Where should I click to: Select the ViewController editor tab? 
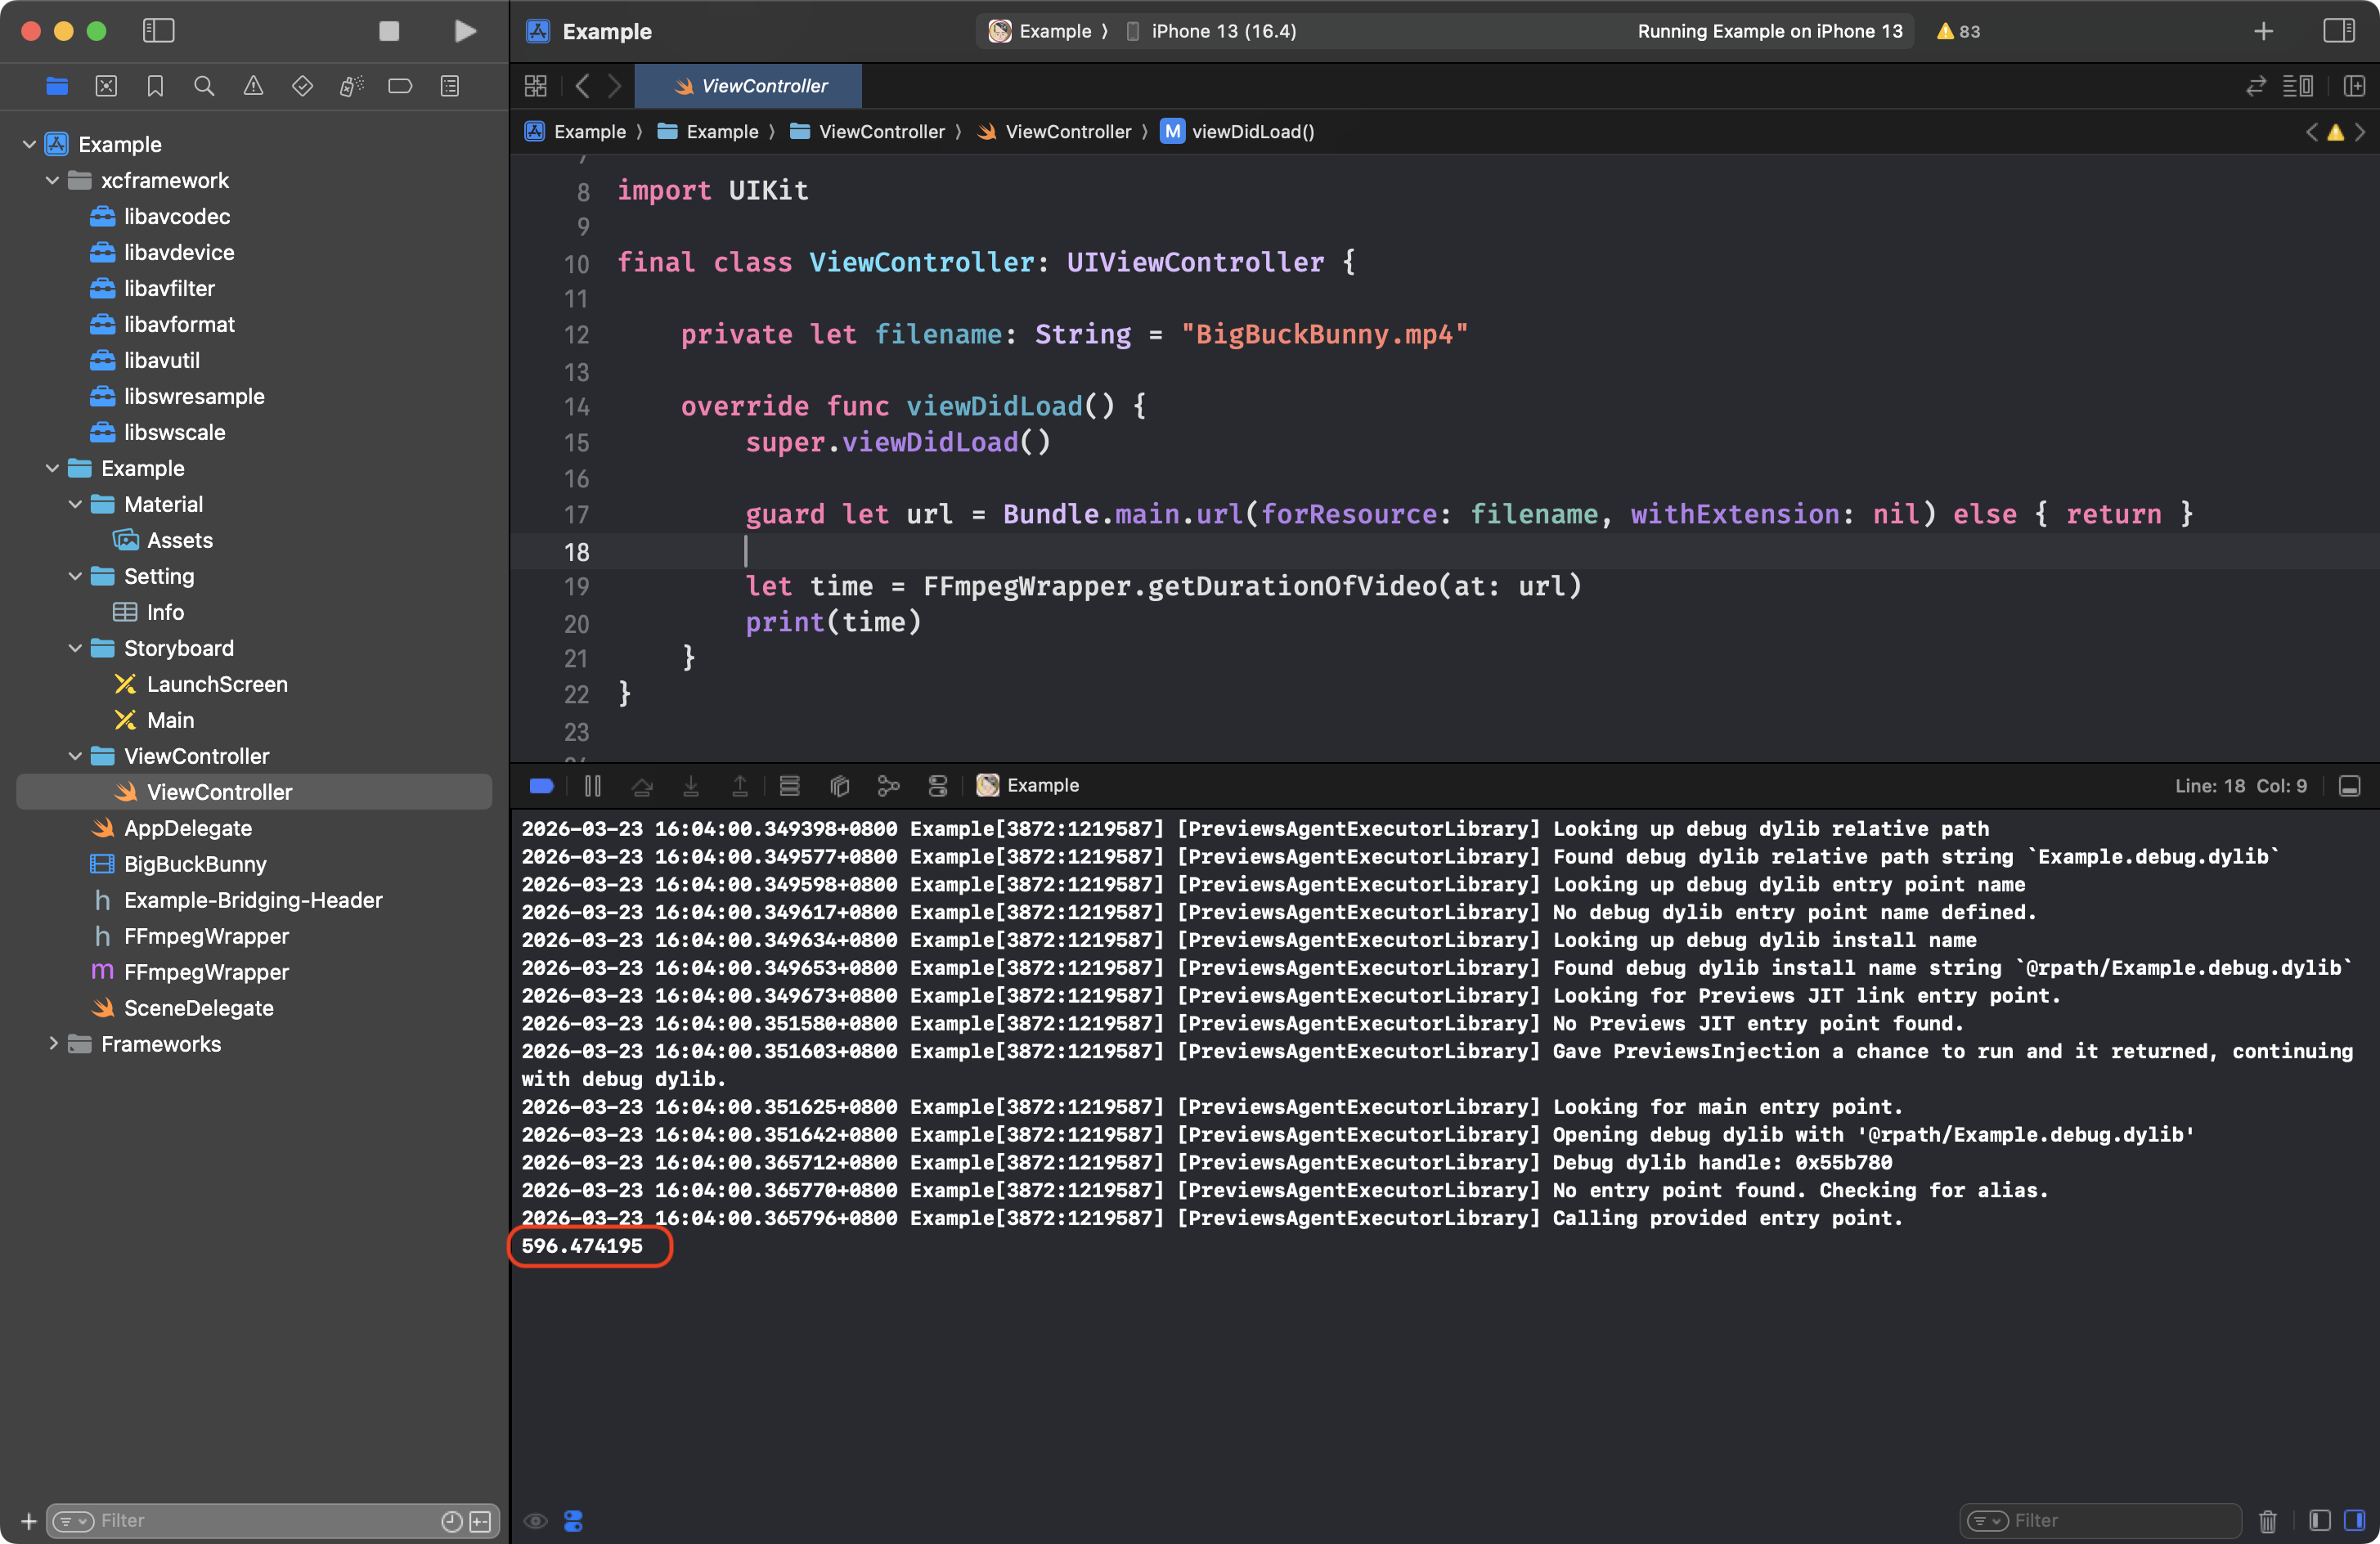pos(749,86)
